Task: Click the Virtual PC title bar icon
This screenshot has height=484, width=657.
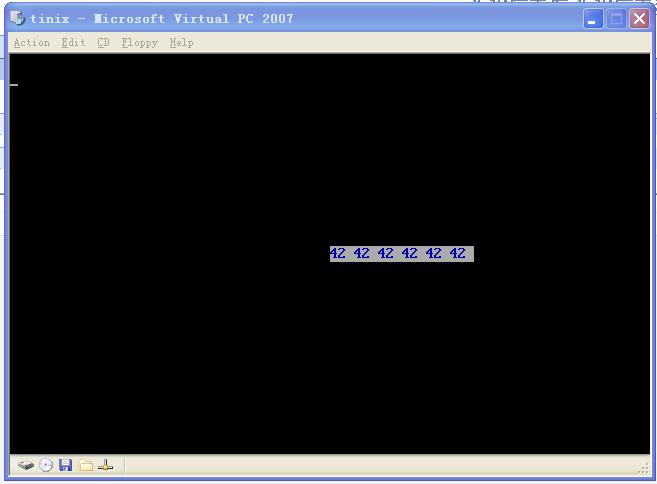Action: [x=17, y=18]
